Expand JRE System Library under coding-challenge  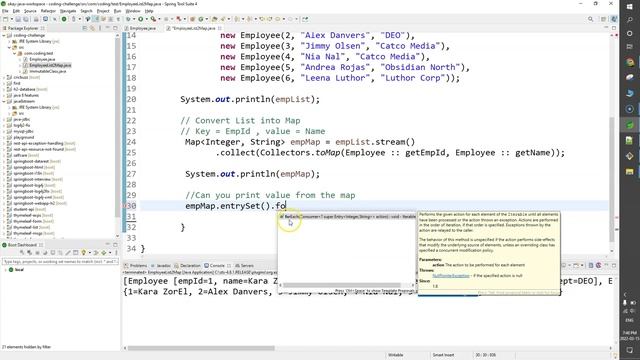click(9, 42)
